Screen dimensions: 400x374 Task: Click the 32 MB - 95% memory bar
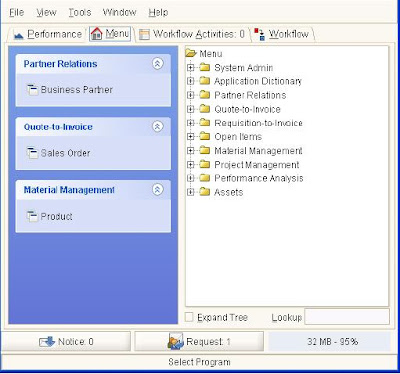click(329, 341)
